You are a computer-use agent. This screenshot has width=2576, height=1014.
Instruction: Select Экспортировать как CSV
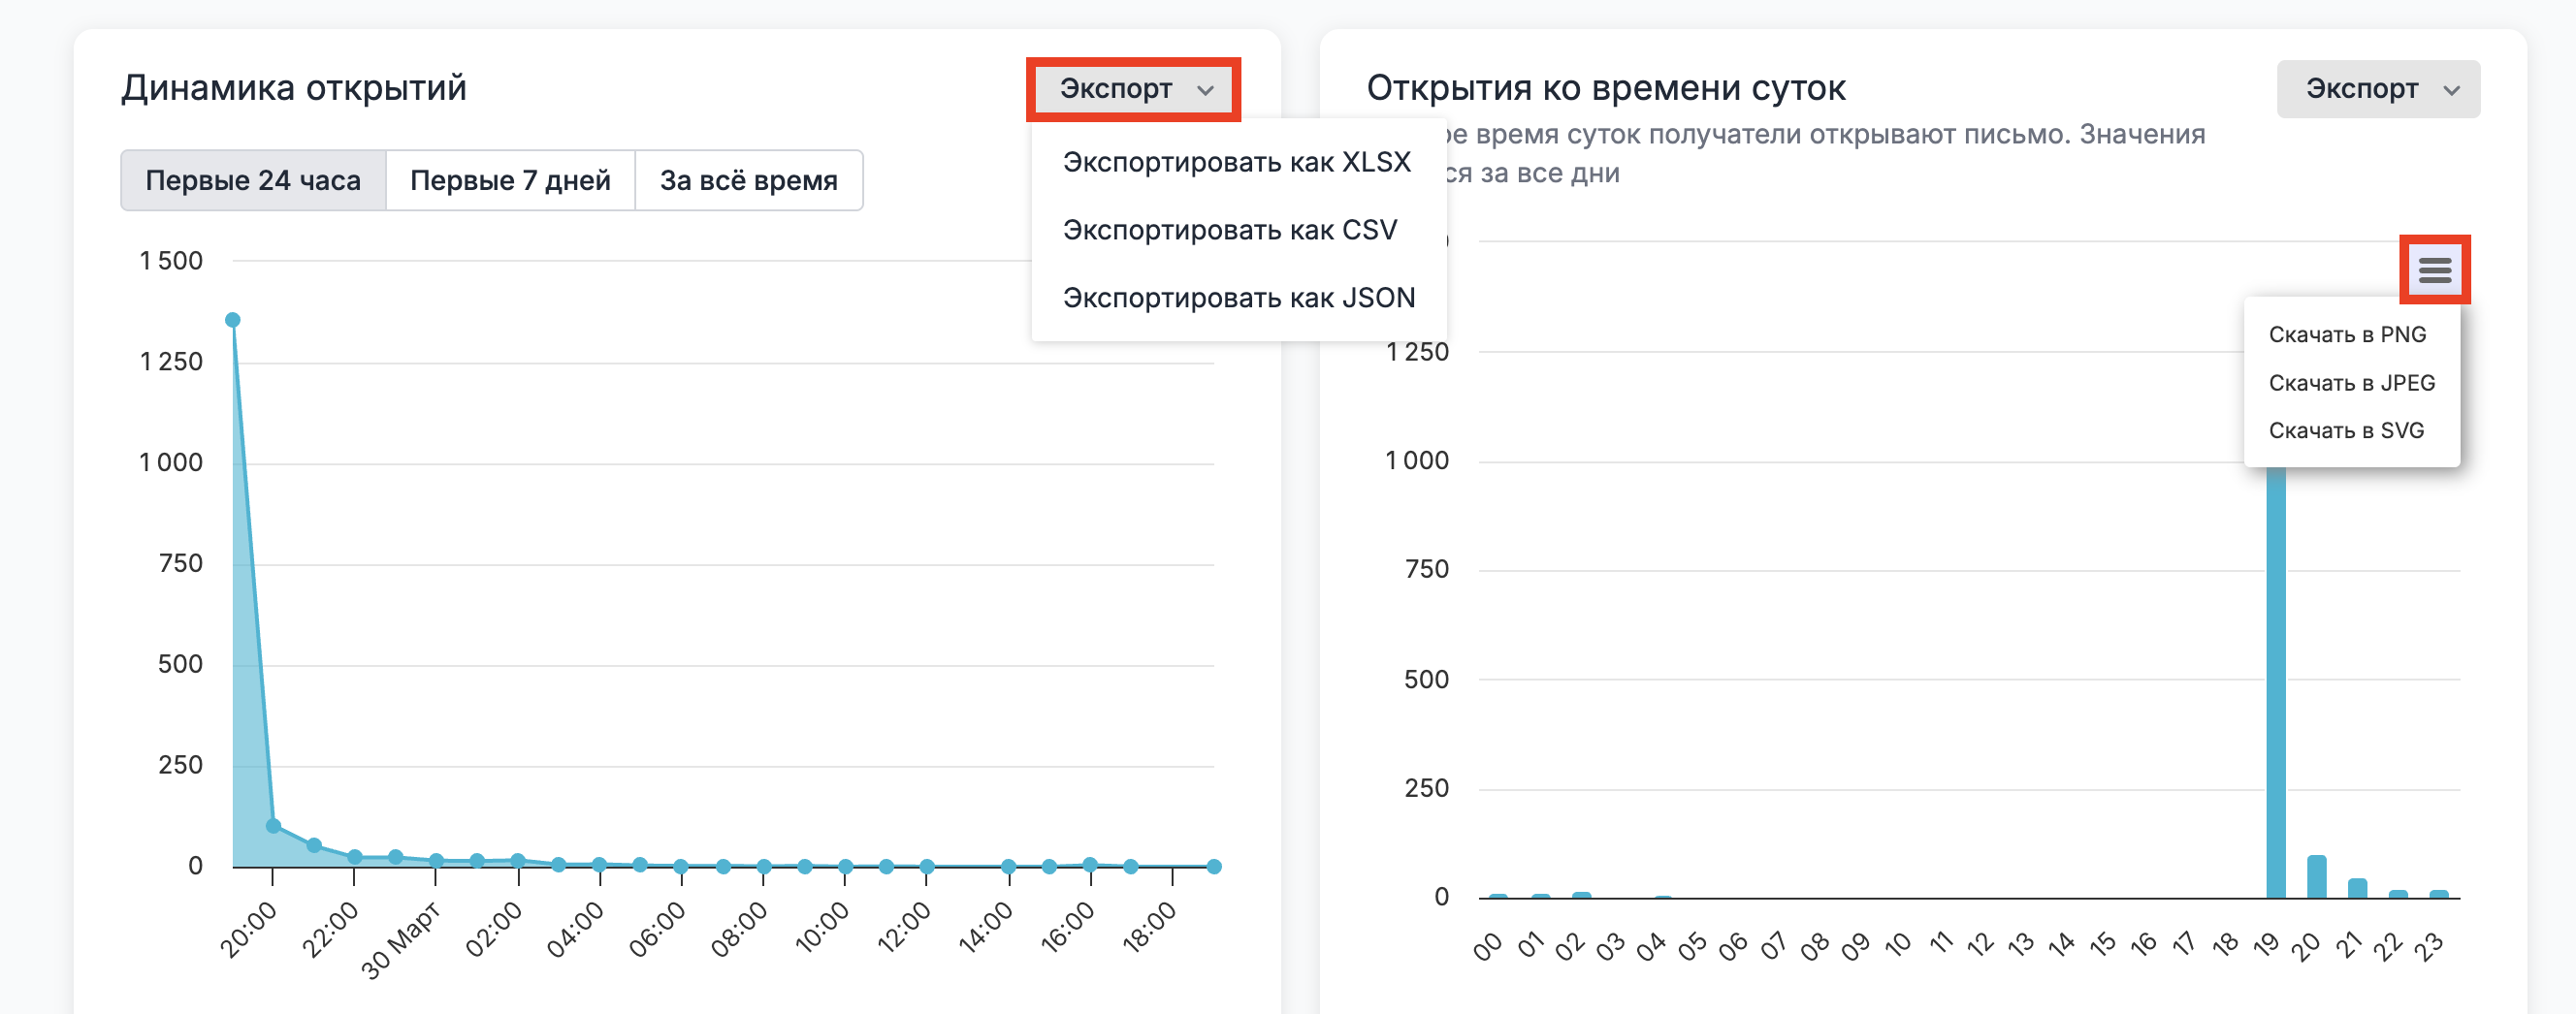click(x=1229, y=230)
